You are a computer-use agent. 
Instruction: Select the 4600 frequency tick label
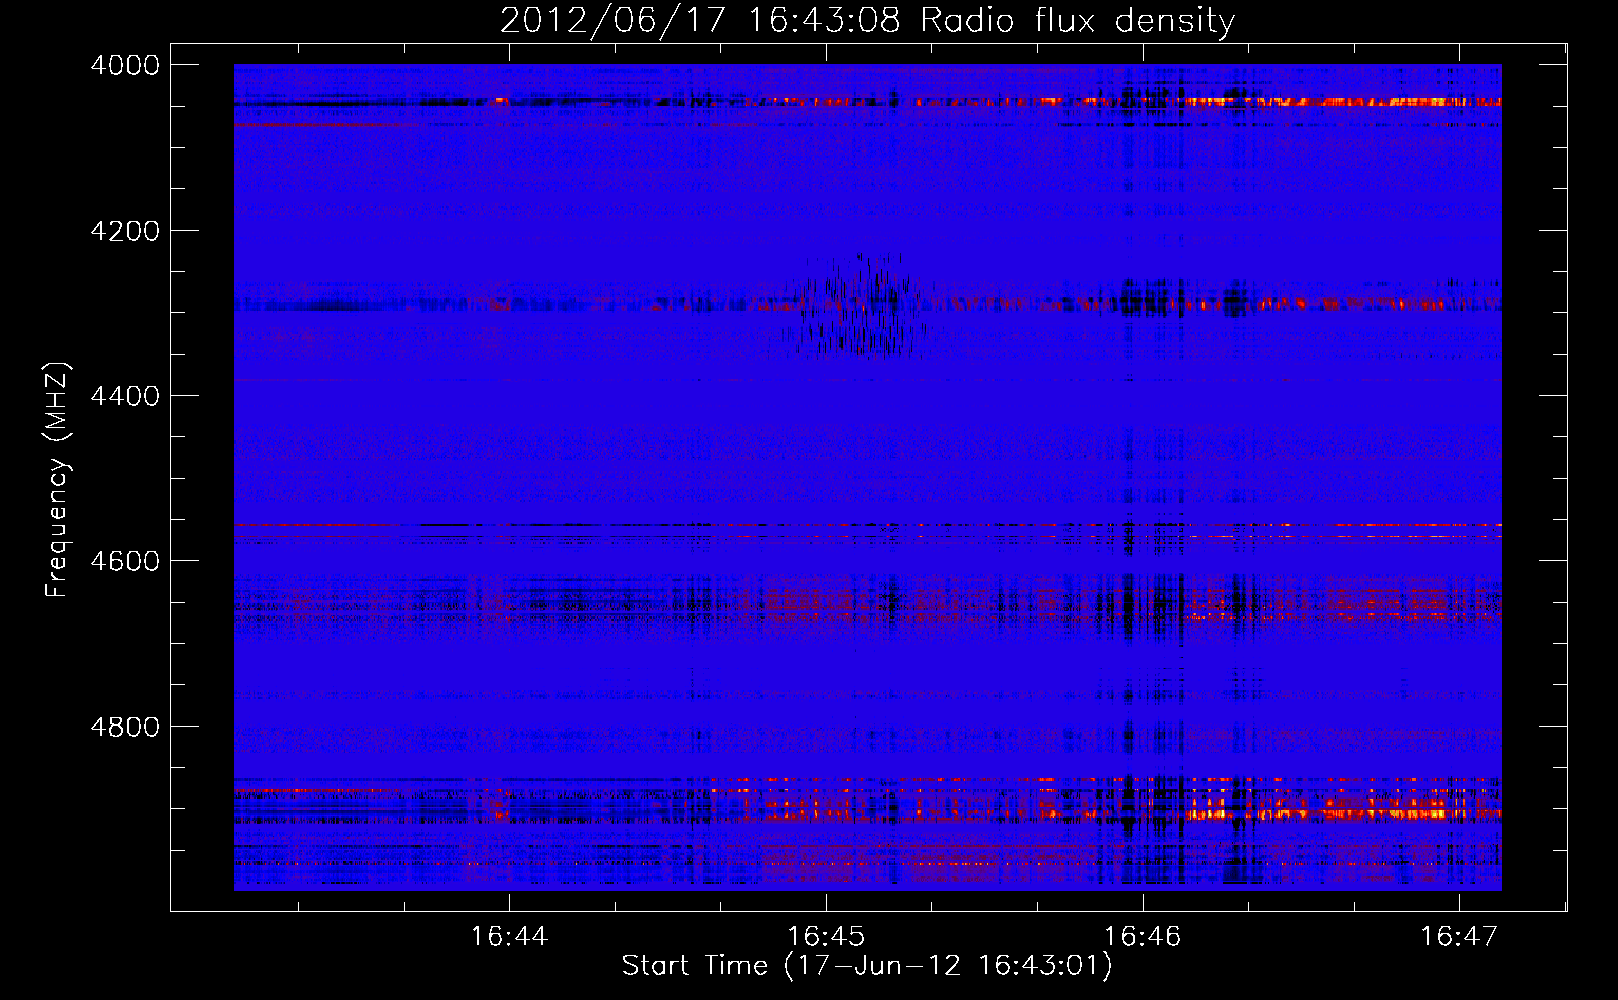125,561
